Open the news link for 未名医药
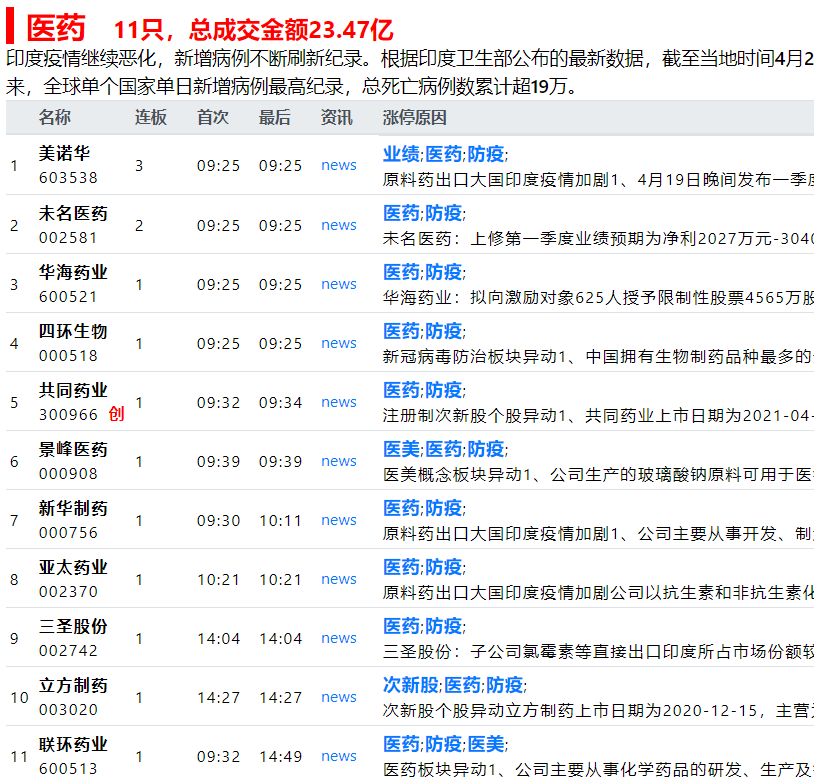Screen dimensions: 814x782 [x=338, y=226]
